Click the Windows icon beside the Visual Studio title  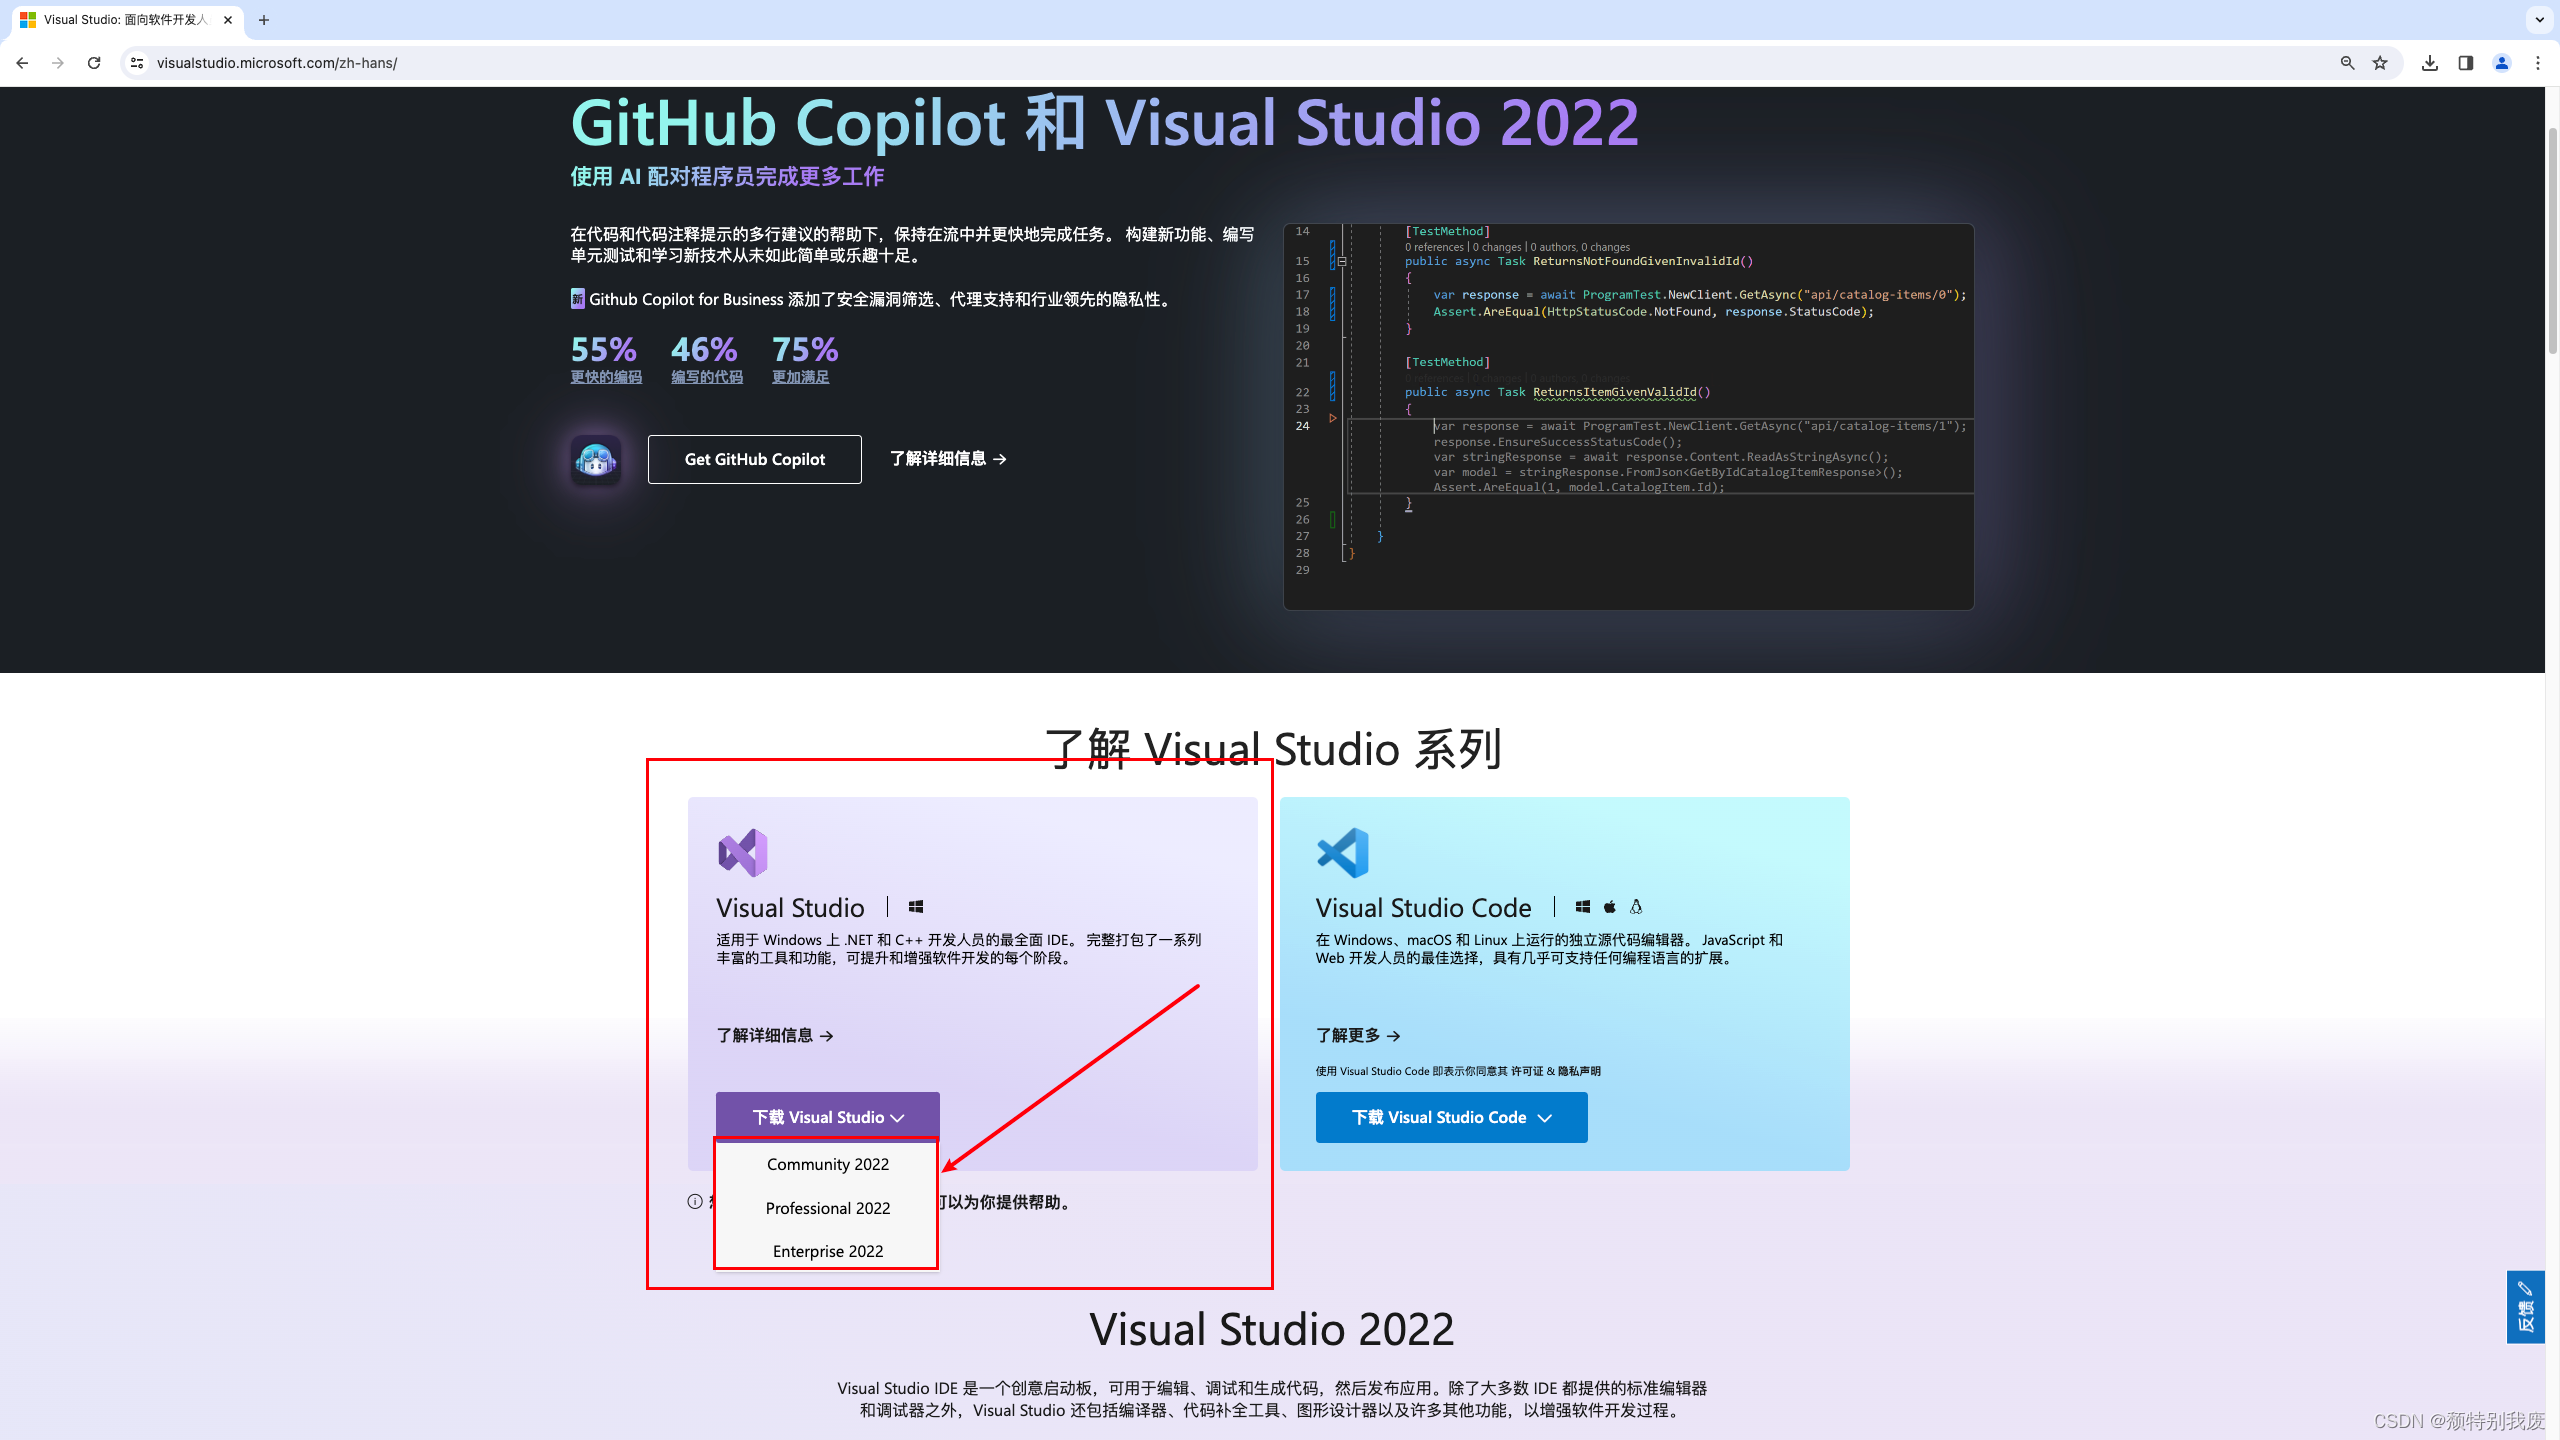[915, 906]
